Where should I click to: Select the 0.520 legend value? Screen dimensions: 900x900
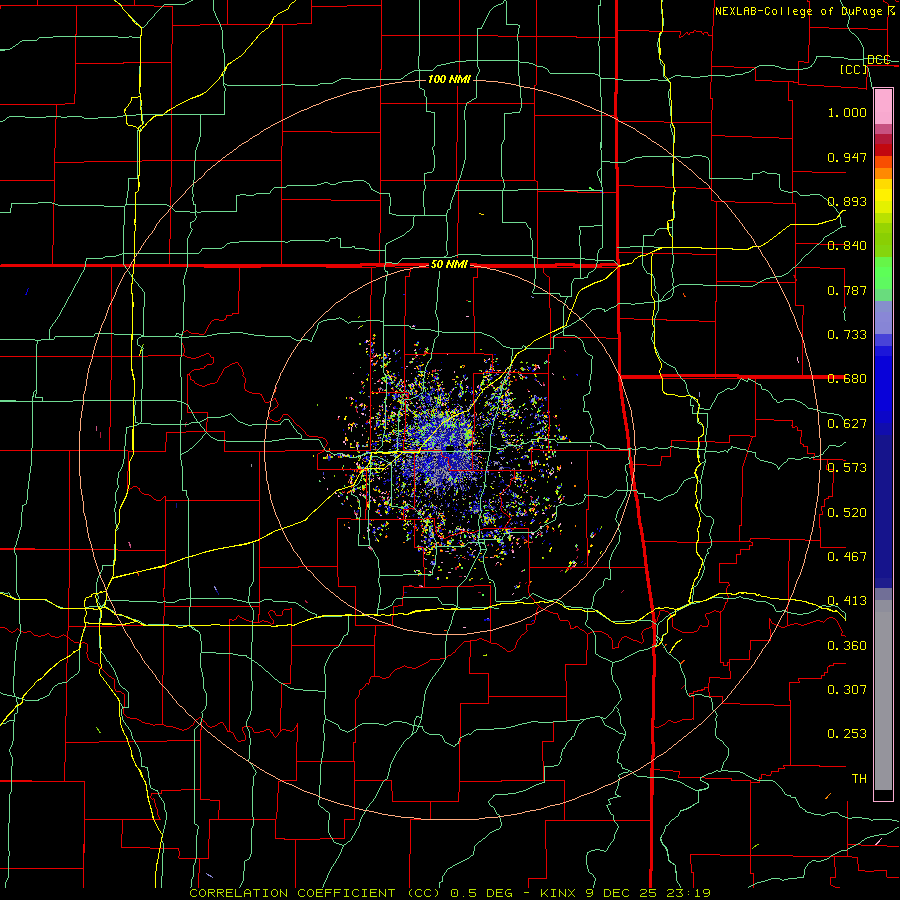pos(847,513)
